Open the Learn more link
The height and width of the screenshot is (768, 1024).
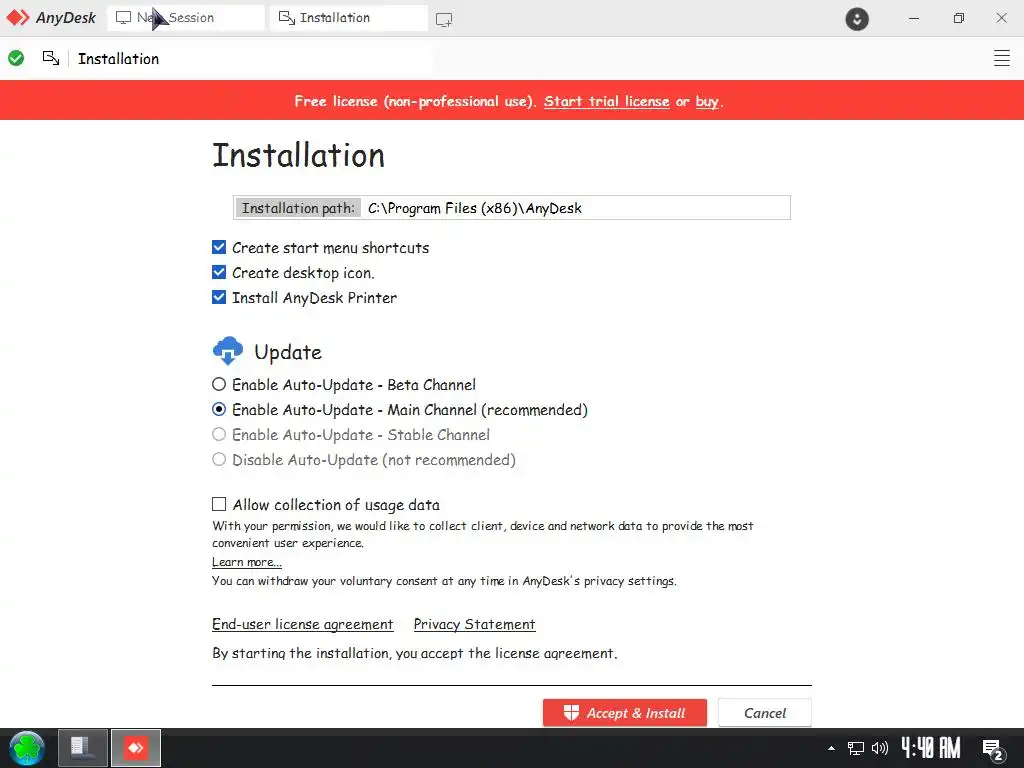point(247,562)
